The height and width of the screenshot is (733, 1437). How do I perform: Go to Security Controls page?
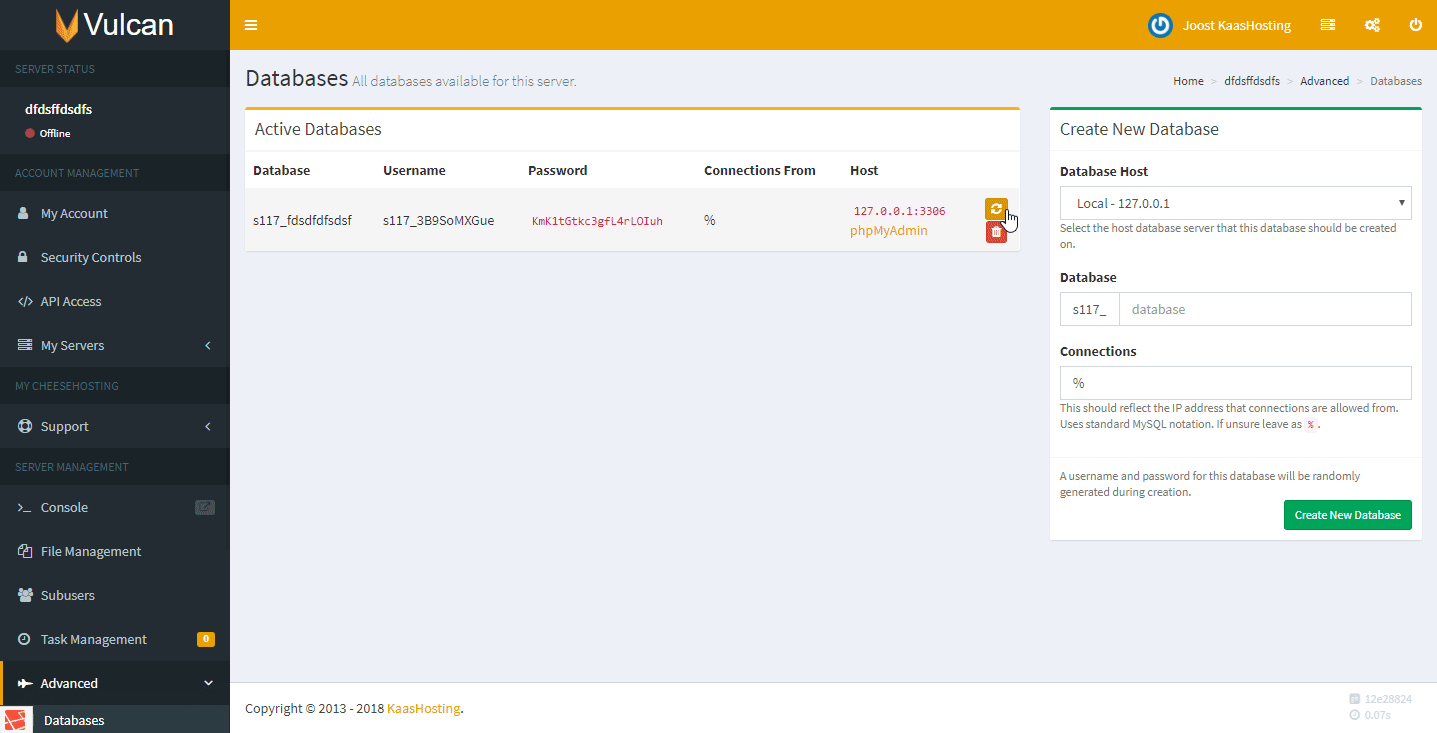[x=90, y=257]
